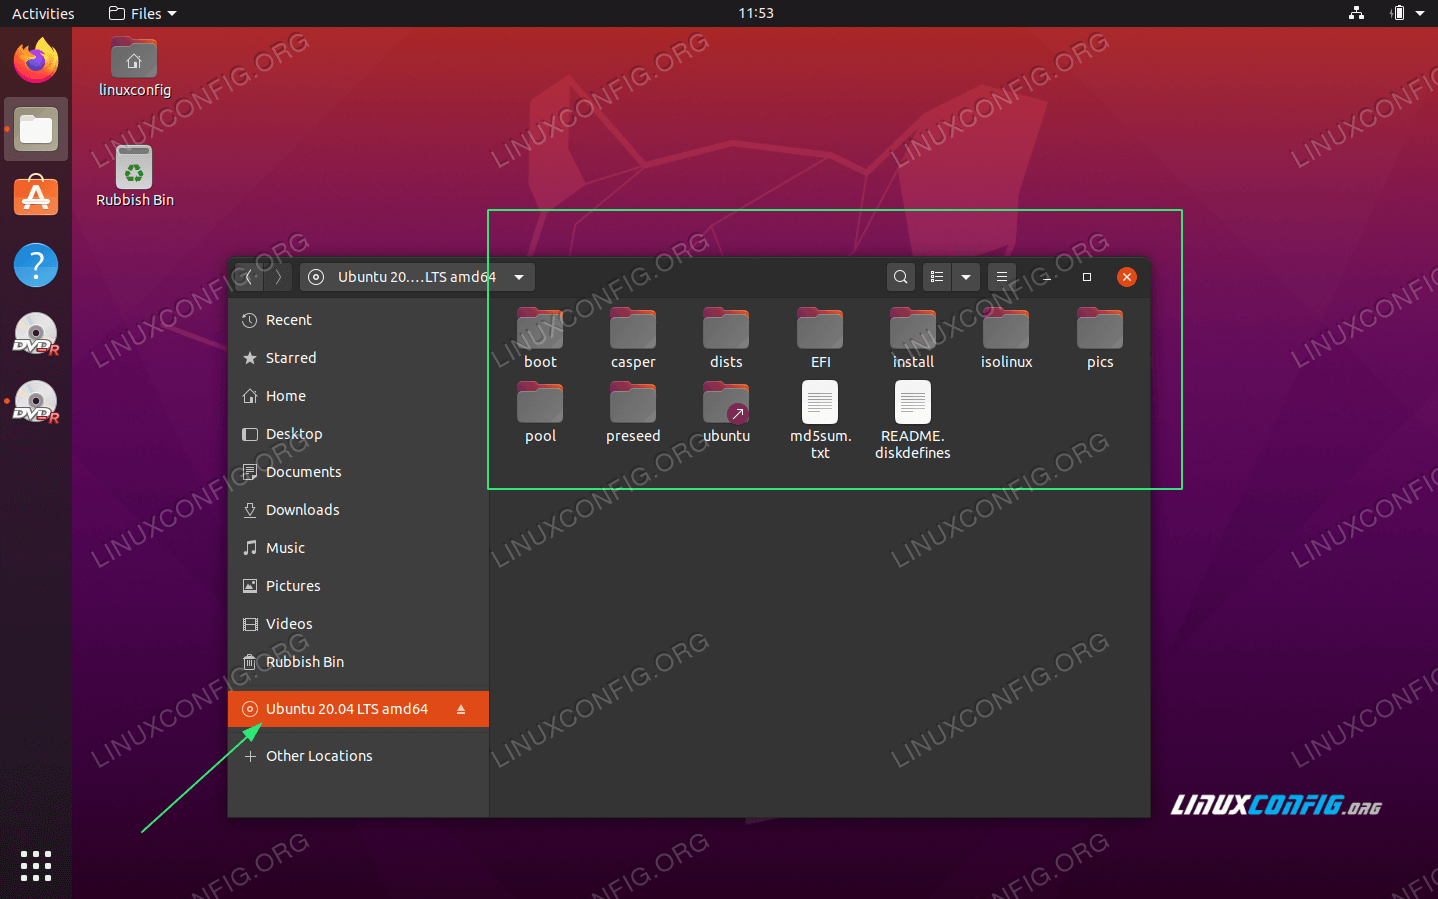
Task: Go back with the left arrow
Action: coord(248,277)
